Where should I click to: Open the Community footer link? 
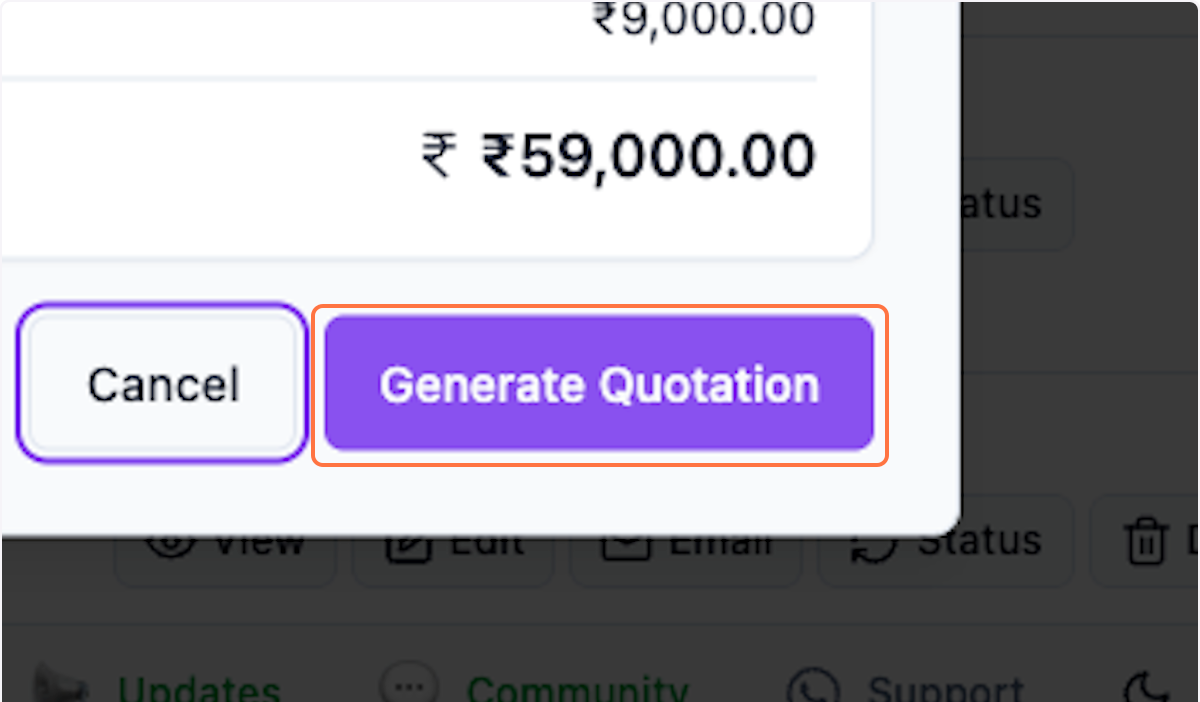click(x=577, y=690)
